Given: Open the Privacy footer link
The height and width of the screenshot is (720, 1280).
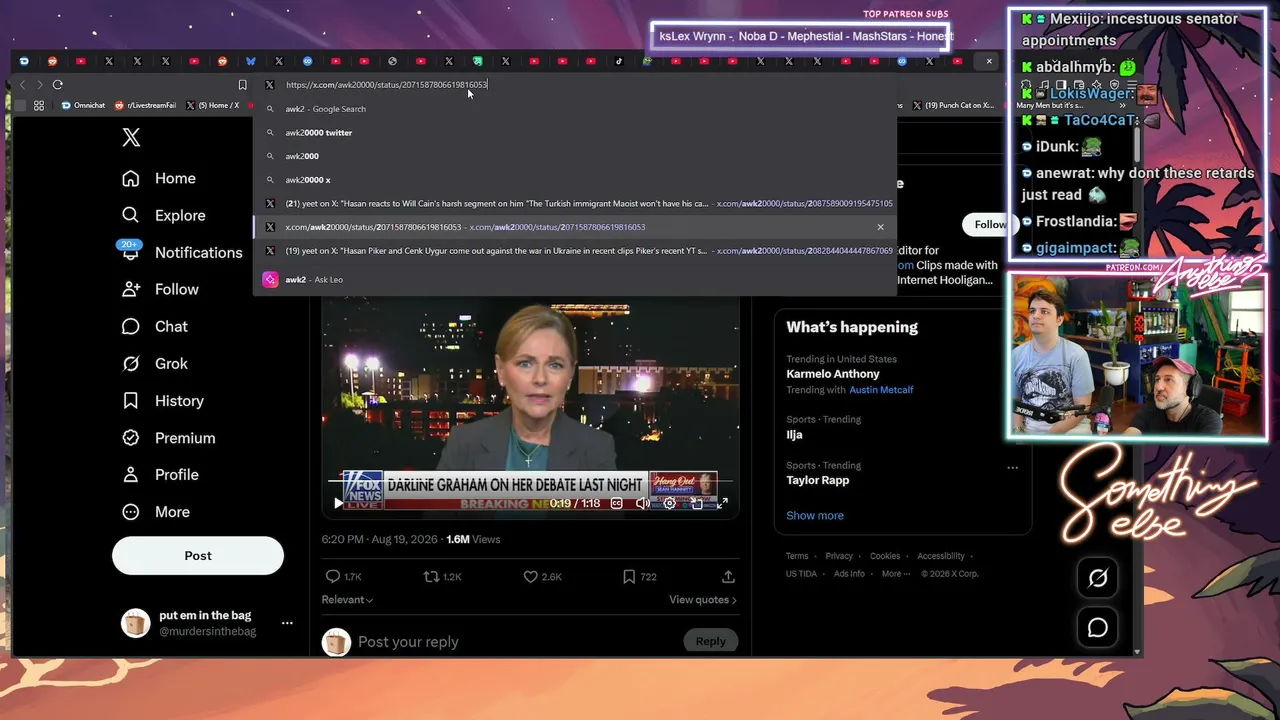Looking at the screenshot, I should 839,556.
